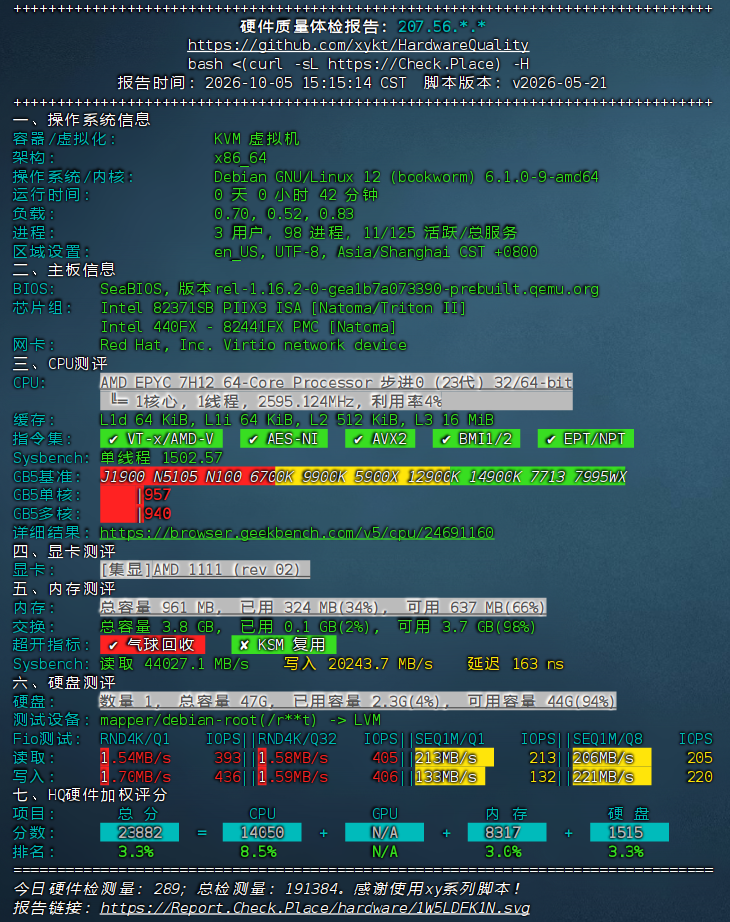Click the AMD 1111 (rev 02) graphics entry
The width and height of the screenshot is (730, 922).
tap(205, 570)
